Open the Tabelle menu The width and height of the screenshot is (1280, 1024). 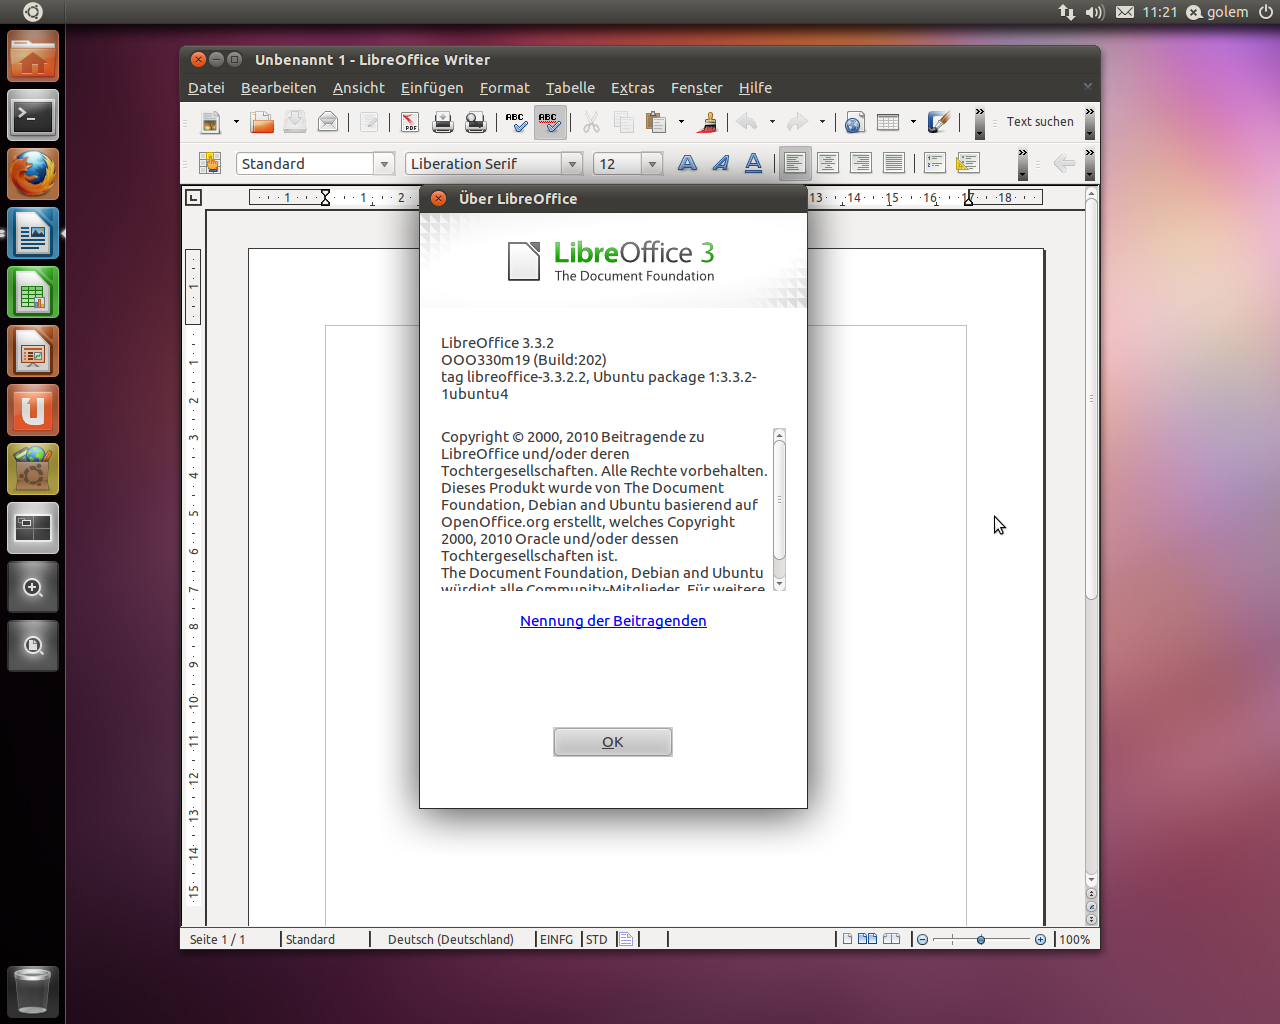pyautogui.click(x=570, y=88)
